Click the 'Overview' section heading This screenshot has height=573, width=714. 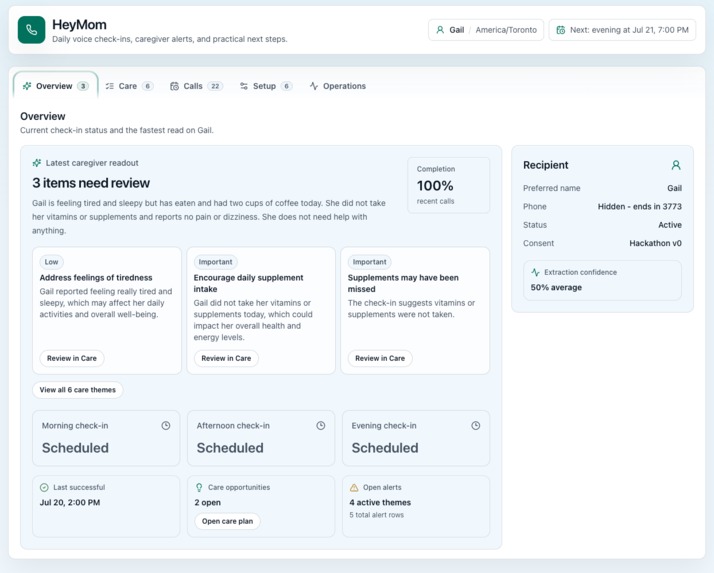click(43, 116)
